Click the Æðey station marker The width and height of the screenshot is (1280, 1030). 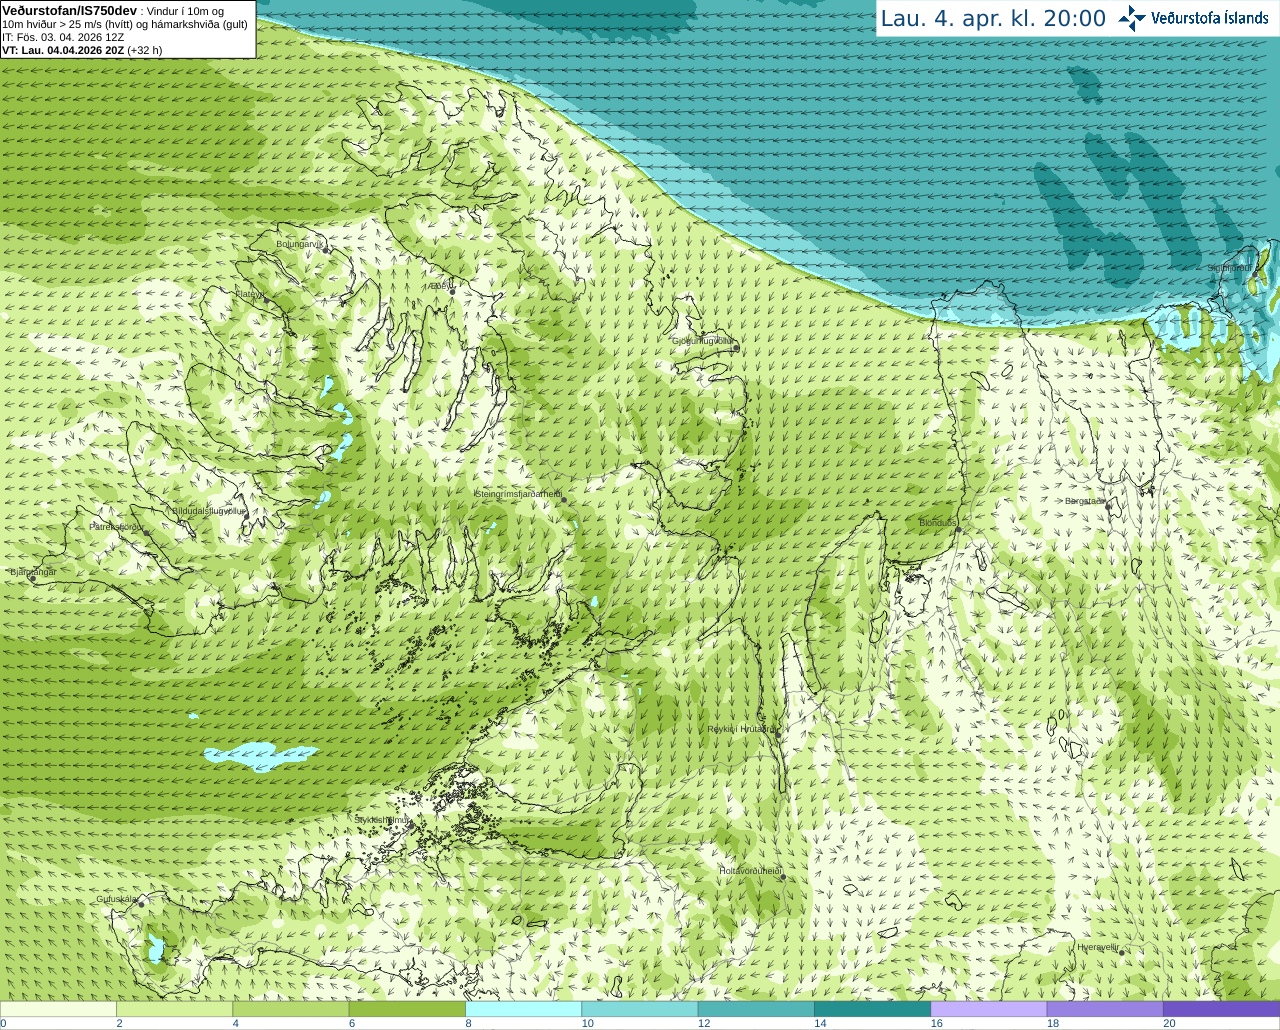(452, 290)
